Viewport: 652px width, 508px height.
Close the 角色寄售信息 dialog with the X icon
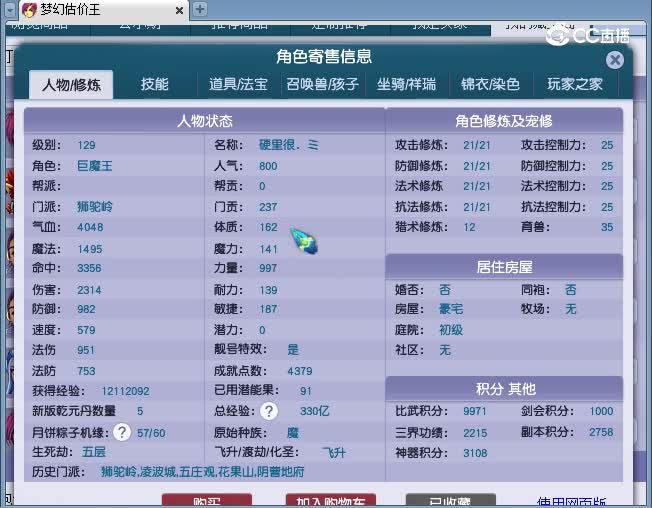click(615, 60)
